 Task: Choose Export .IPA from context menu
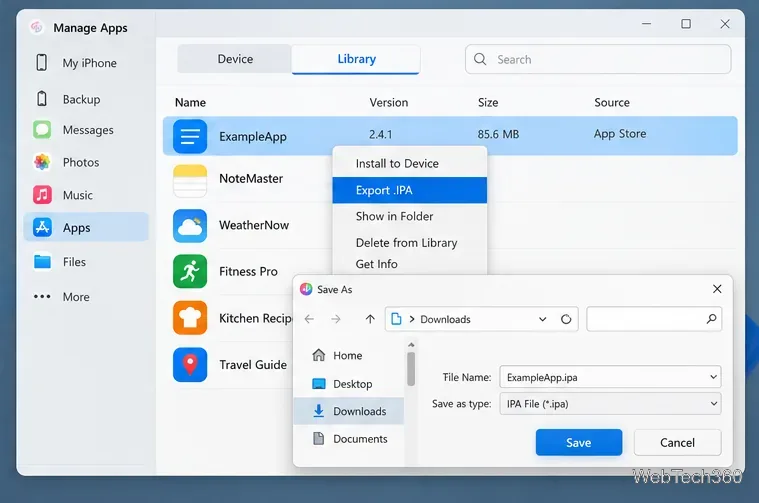pyautogui.click(x=410, y=190)
